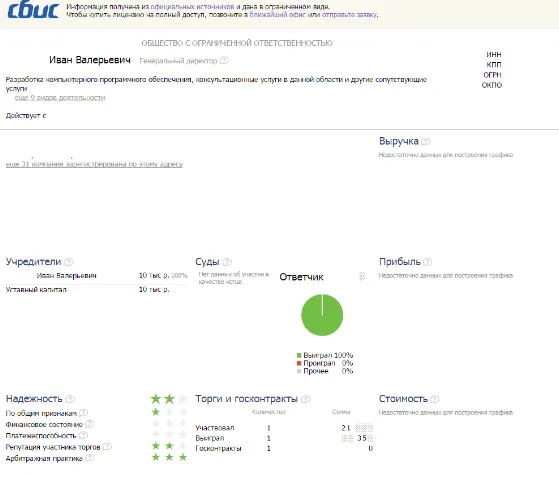
Task: Open founder Иван Валерьевич in Учредители
Action: (66, 276)
